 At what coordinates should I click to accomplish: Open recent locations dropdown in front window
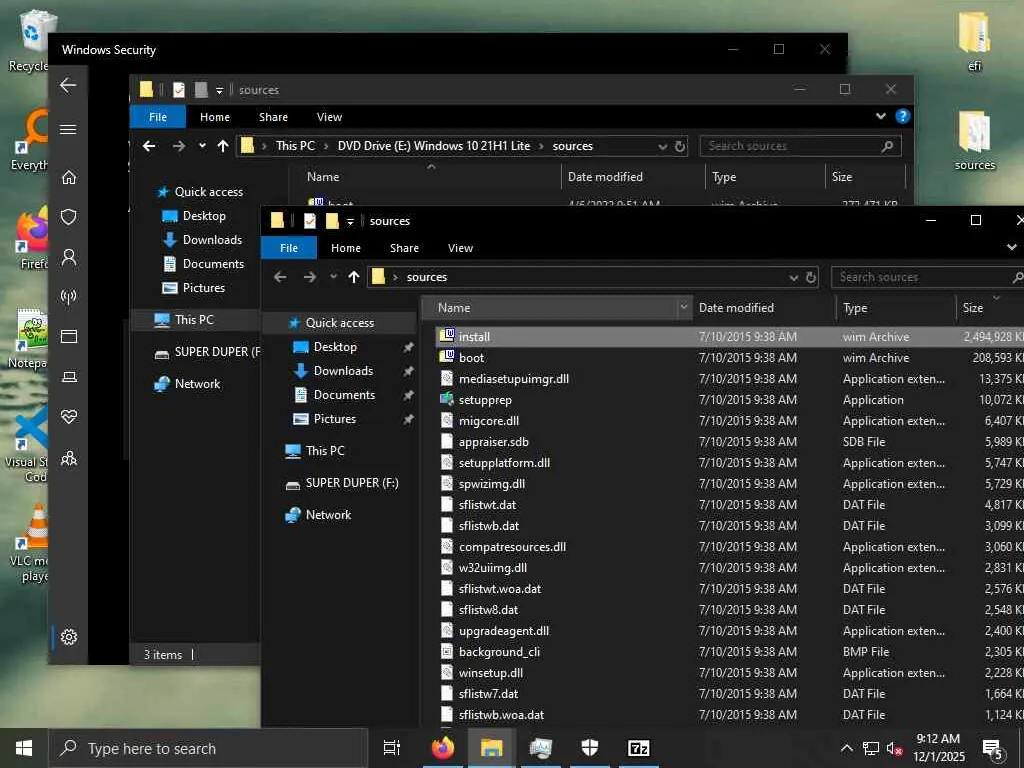333,277
